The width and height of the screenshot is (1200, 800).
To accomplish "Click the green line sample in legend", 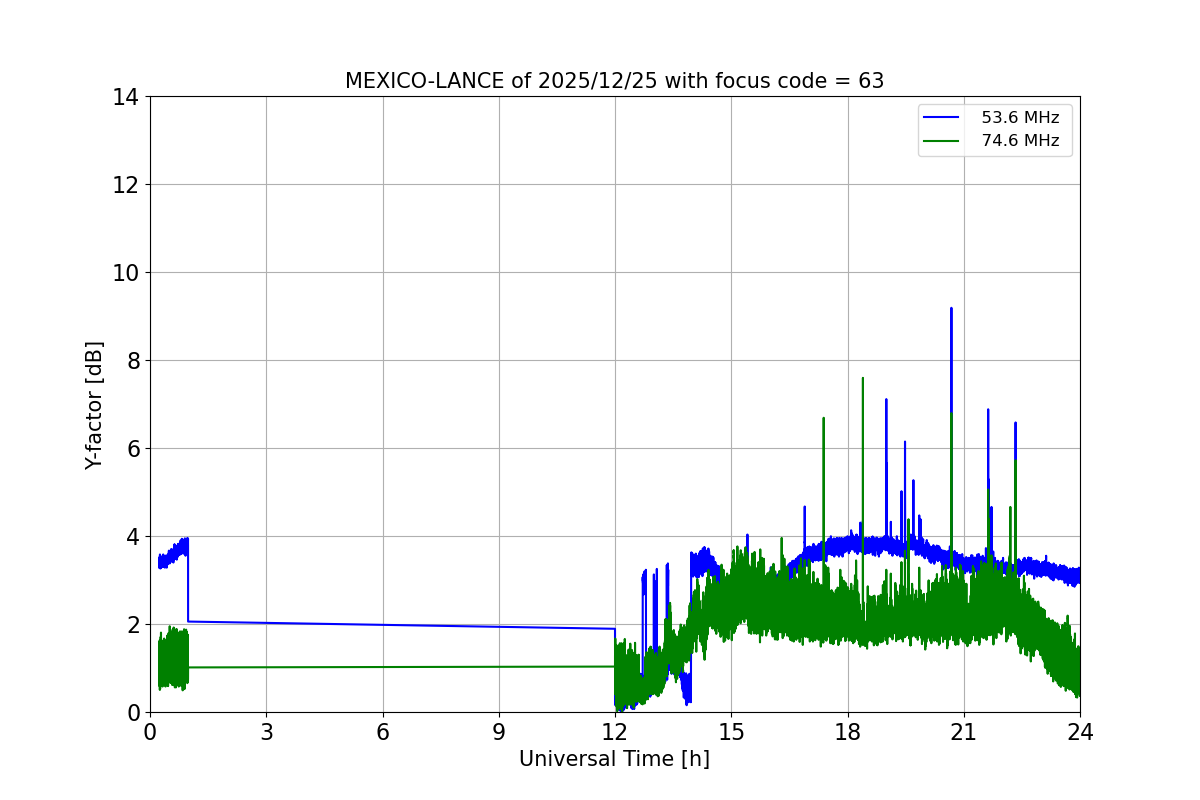I will coord(941,141).
